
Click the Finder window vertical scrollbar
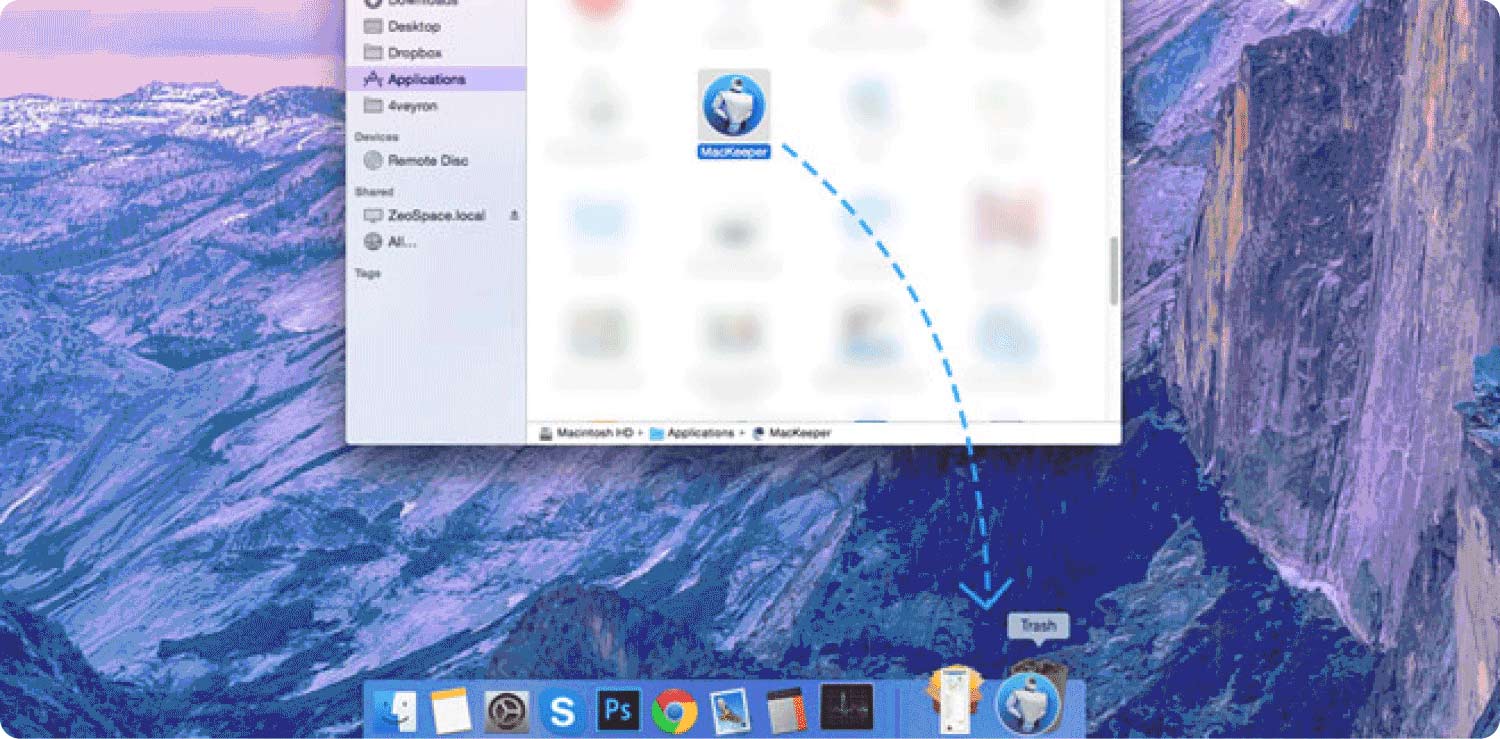[x=1113, y=270]
